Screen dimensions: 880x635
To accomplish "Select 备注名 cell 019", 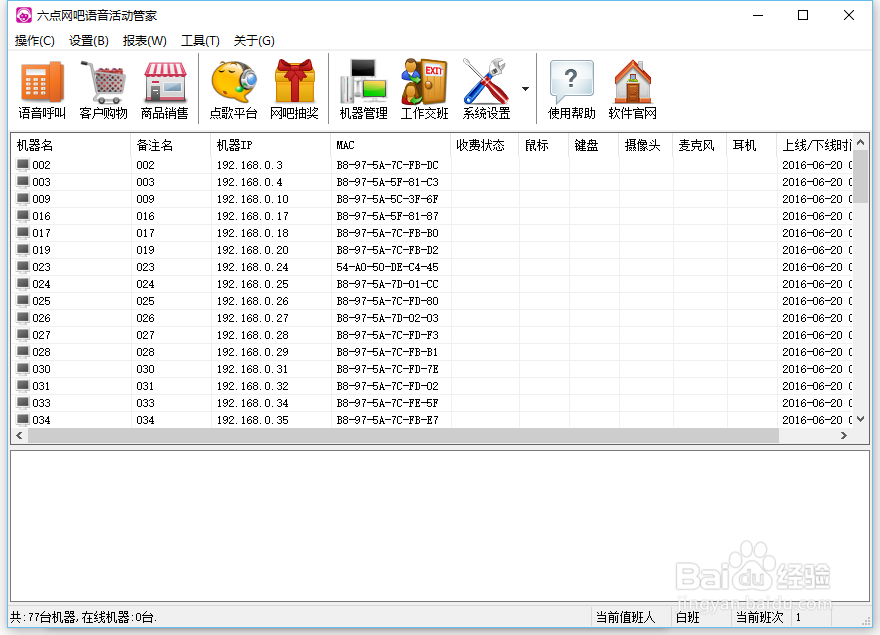I will 145,250.
